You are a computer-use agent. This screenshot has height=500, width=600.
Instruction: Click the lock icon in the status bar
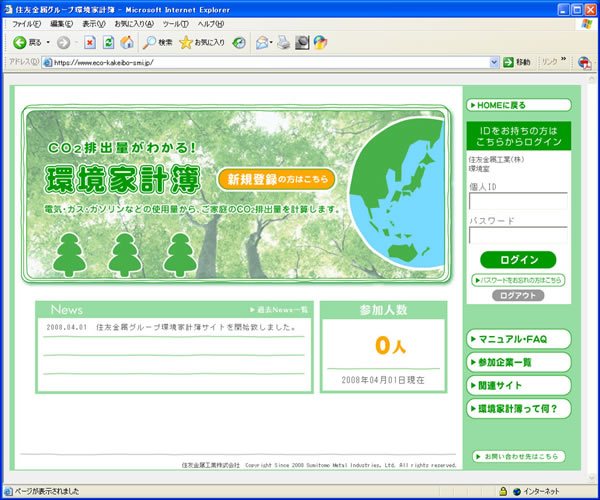pos(503,491)
